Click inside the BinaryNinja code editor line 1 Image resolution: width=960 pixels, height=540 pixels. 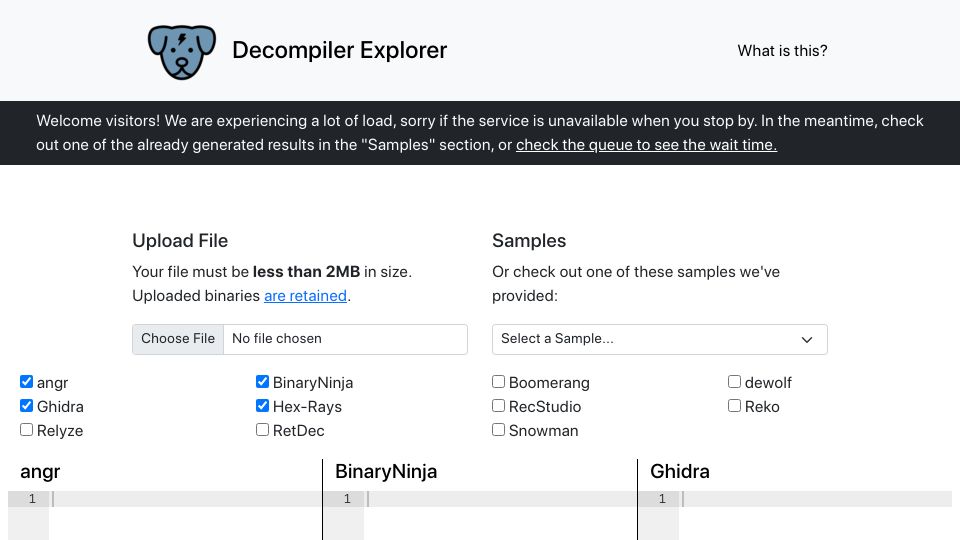[500, 499]
